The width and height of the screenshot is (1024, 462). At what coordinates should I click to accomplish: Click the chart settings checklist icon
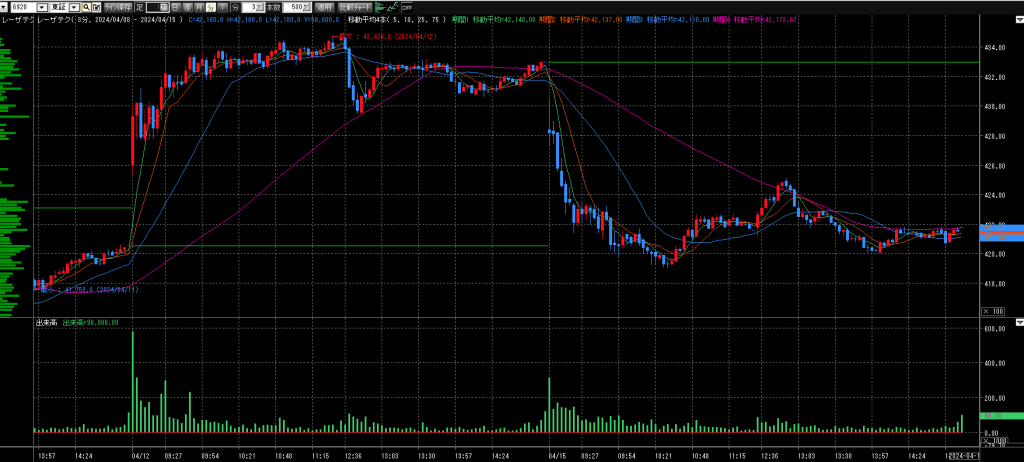point(96,7)
